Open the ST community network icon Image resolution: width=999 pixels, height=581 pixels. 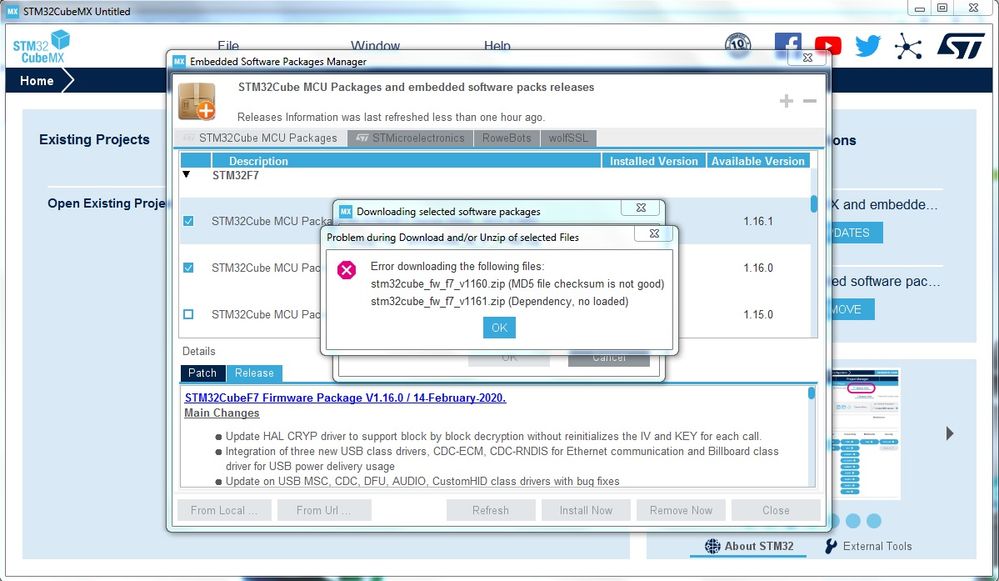[908, 47]
